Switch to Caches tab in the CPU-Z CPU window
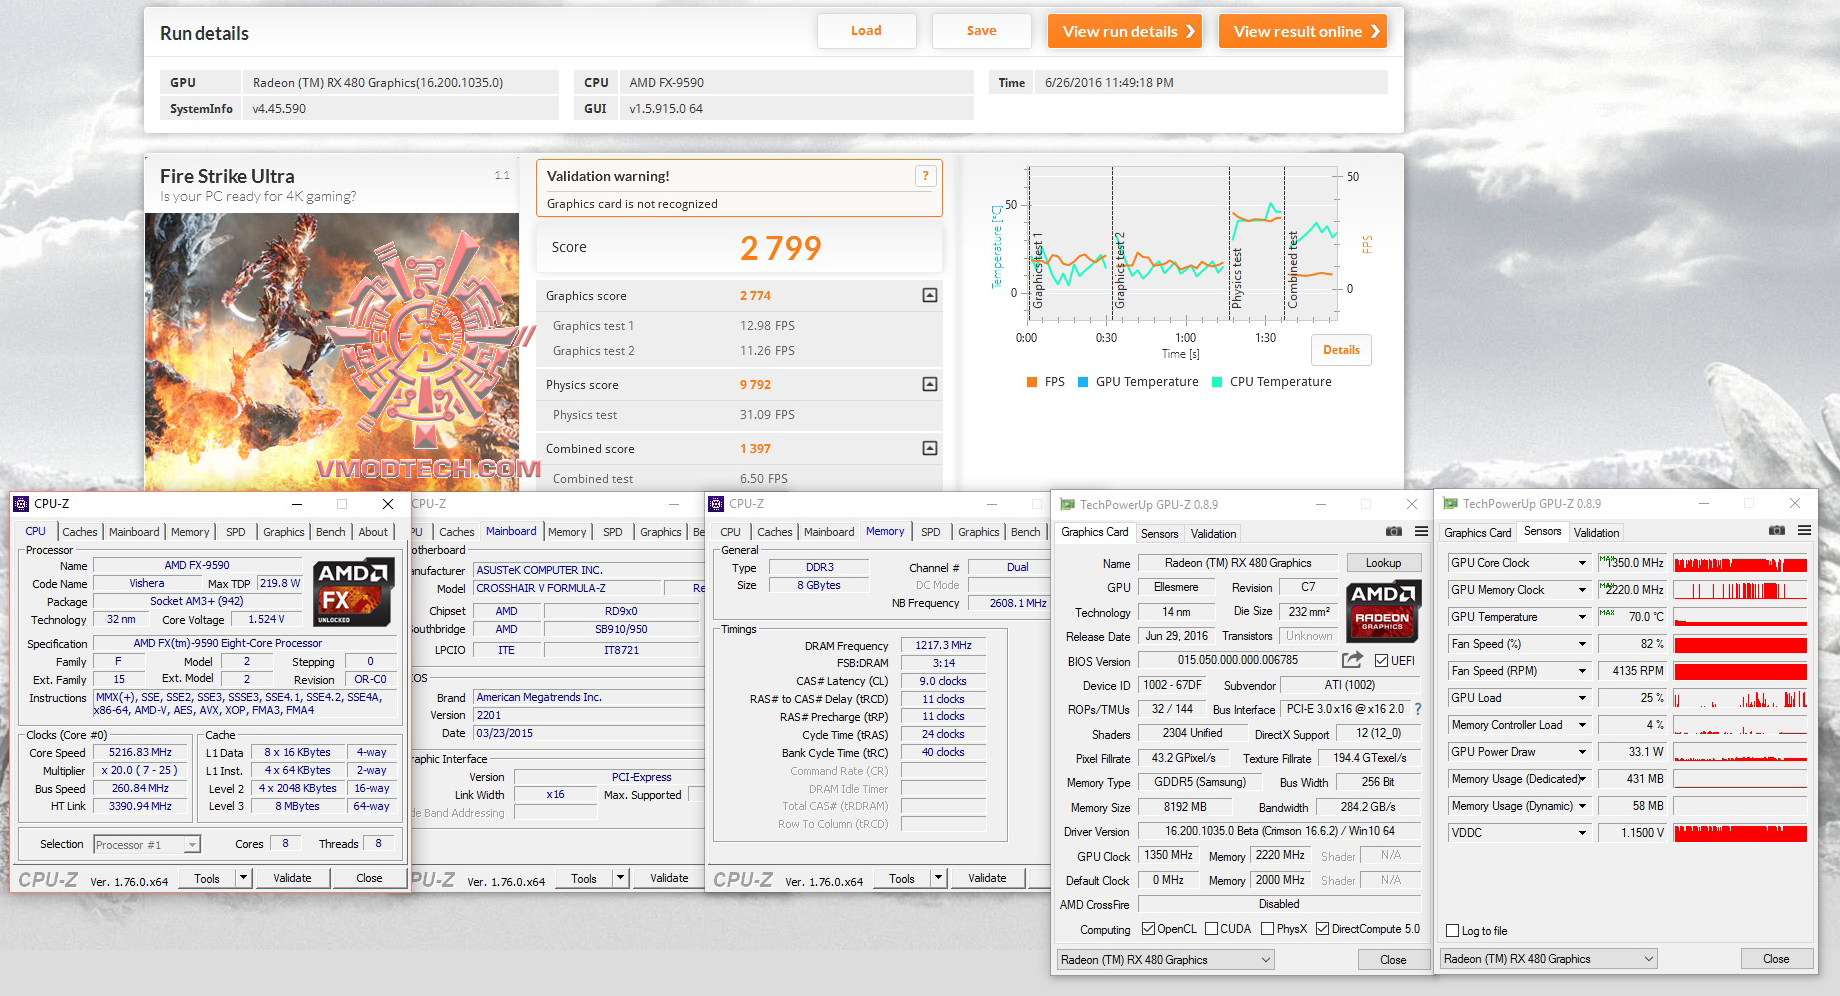Screen dimensions: 1840x996 click(x=80, y=532)
